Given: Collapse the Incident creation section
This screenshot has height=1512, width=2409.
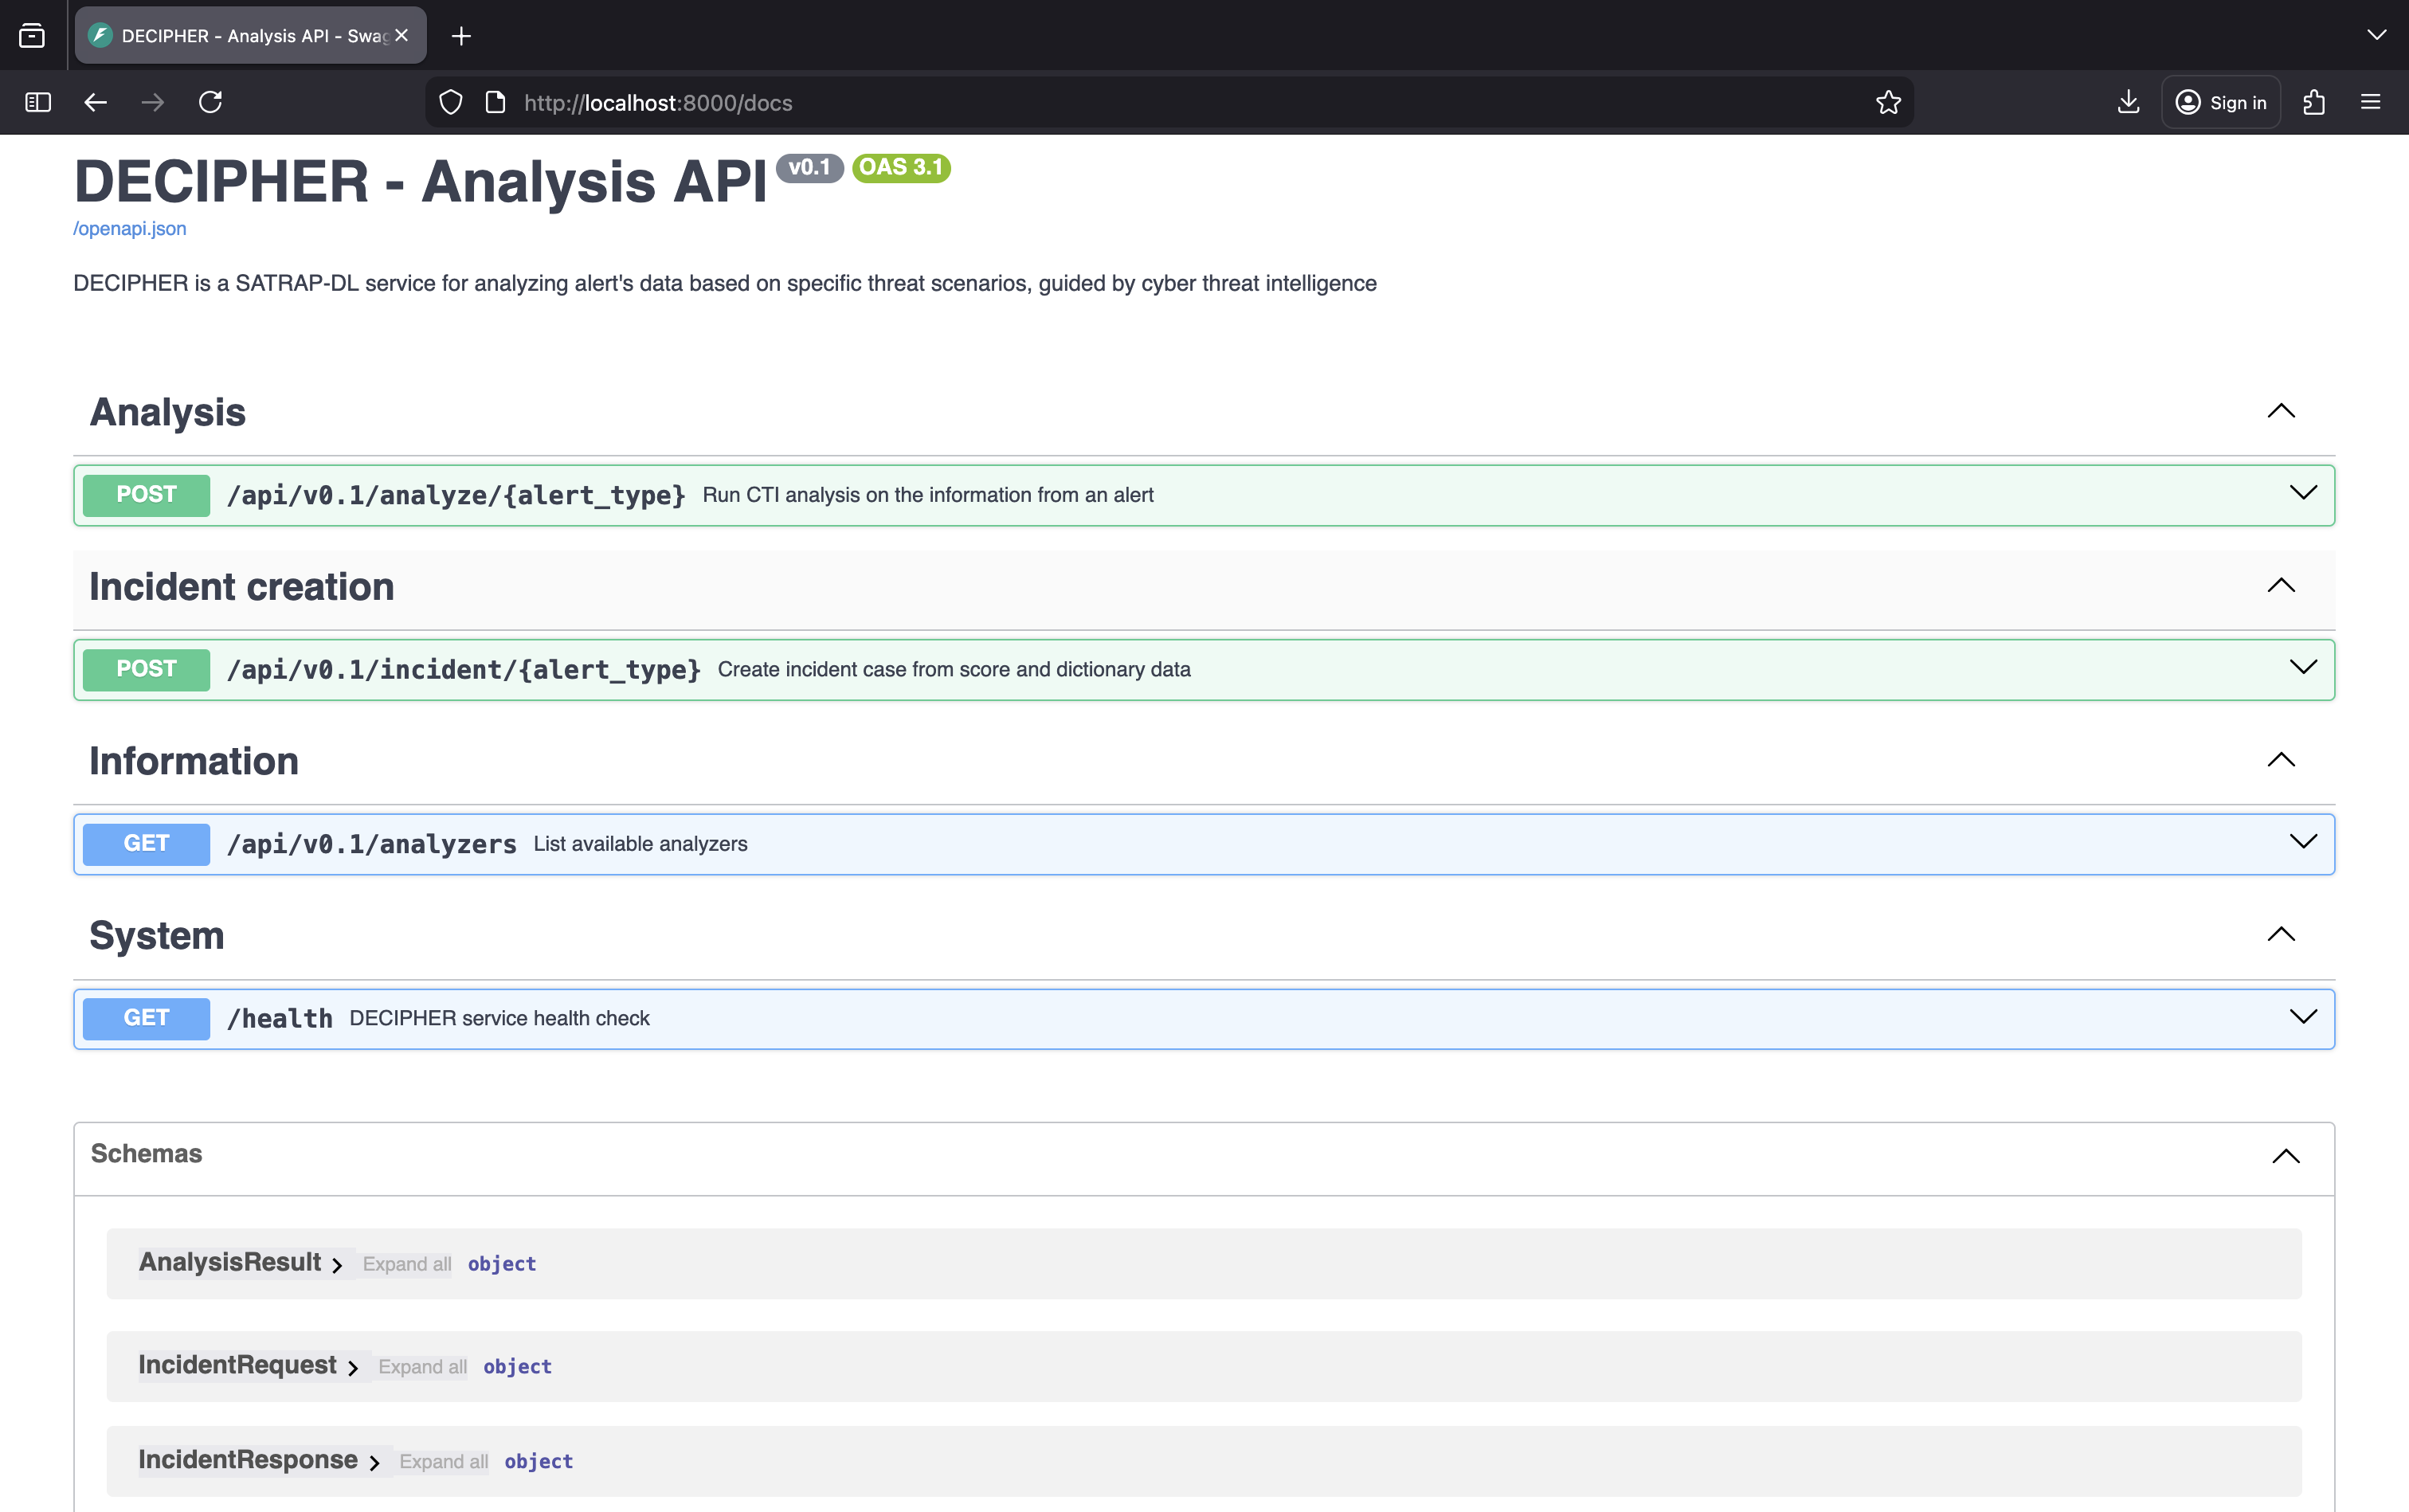Looking at the screenshot, I should (2283, 585).
